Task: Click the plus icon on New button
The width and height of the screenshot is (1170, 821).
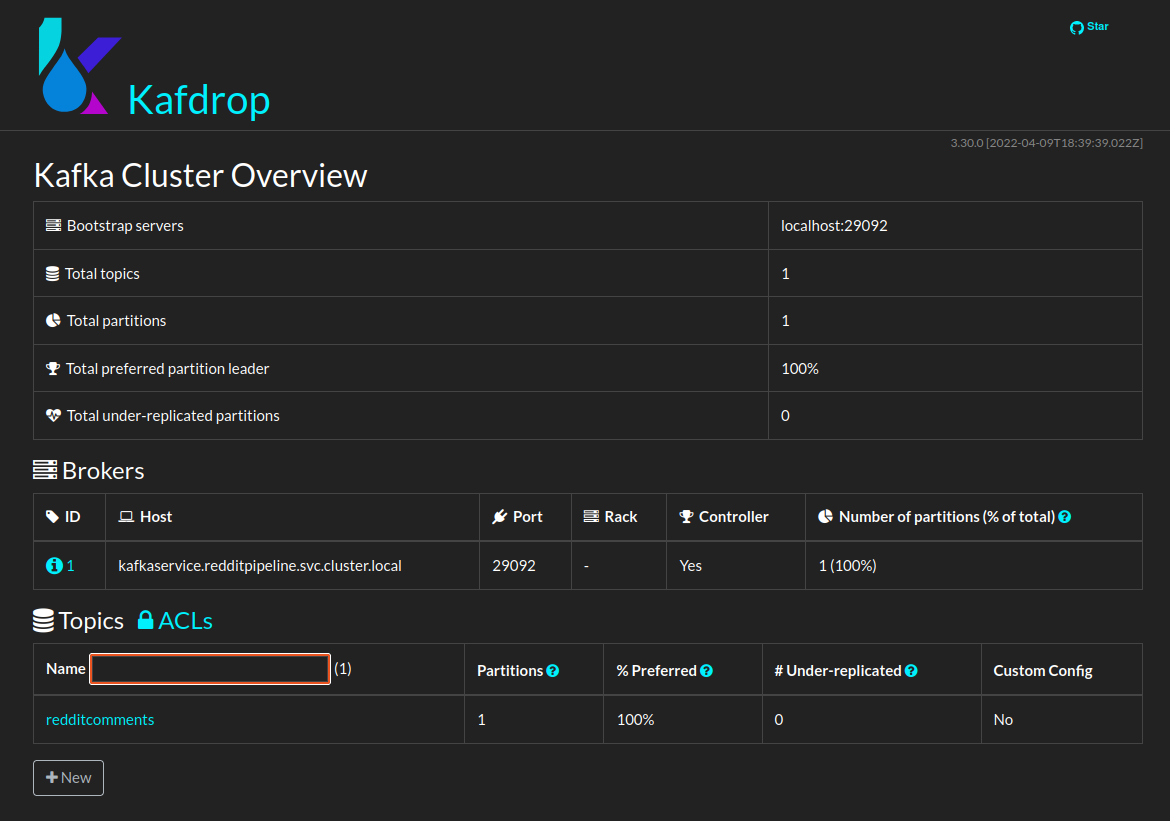Action: pyautogui.click(x=51, y=778)
